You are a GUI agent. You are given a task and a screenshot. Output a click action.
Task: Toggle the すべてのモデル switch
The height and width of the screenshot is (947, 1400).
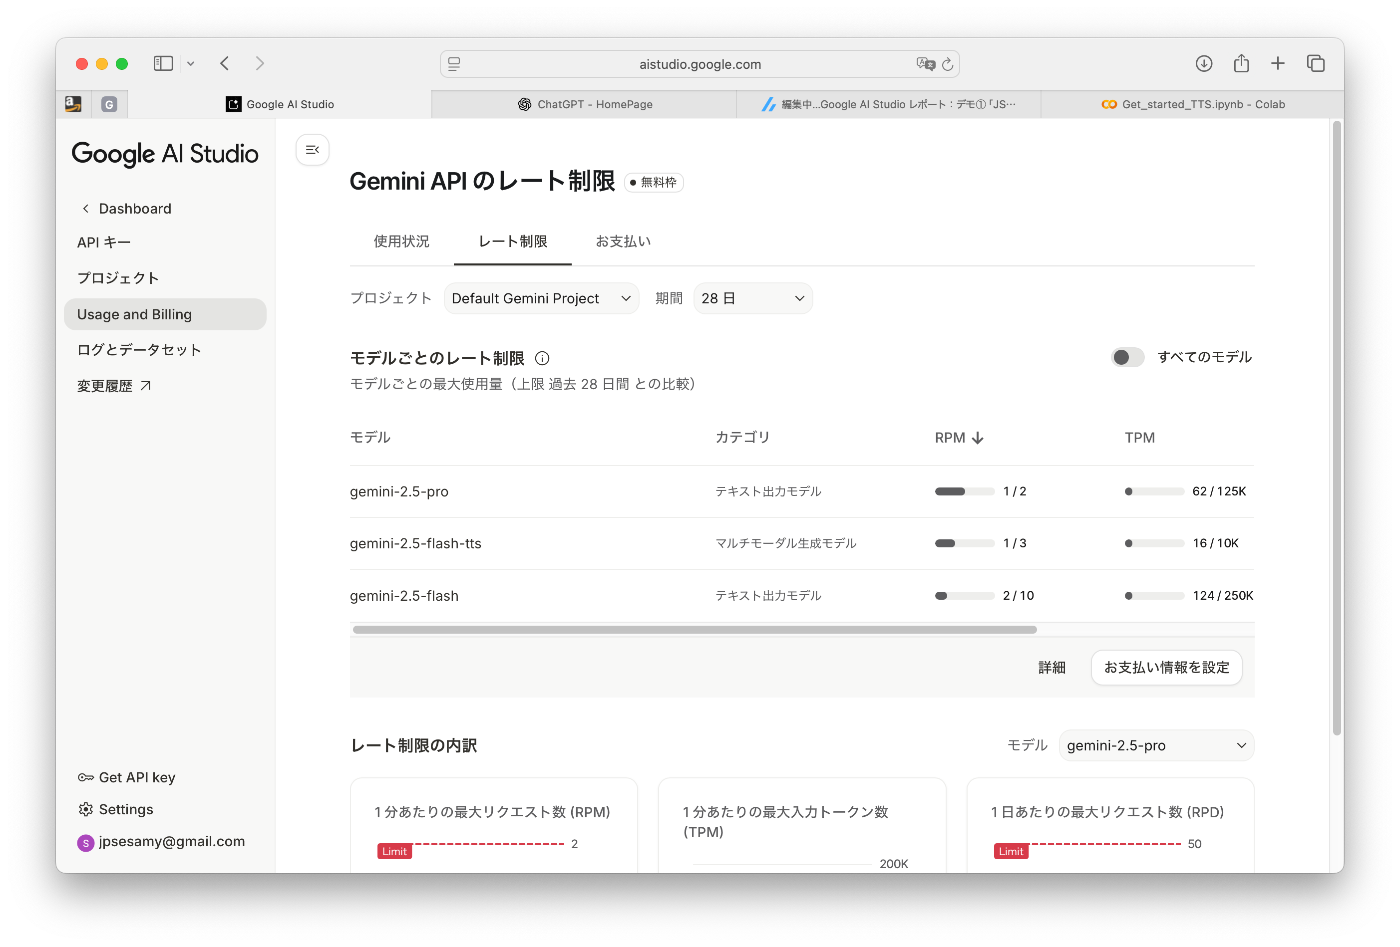click(x=1128, y=357)
